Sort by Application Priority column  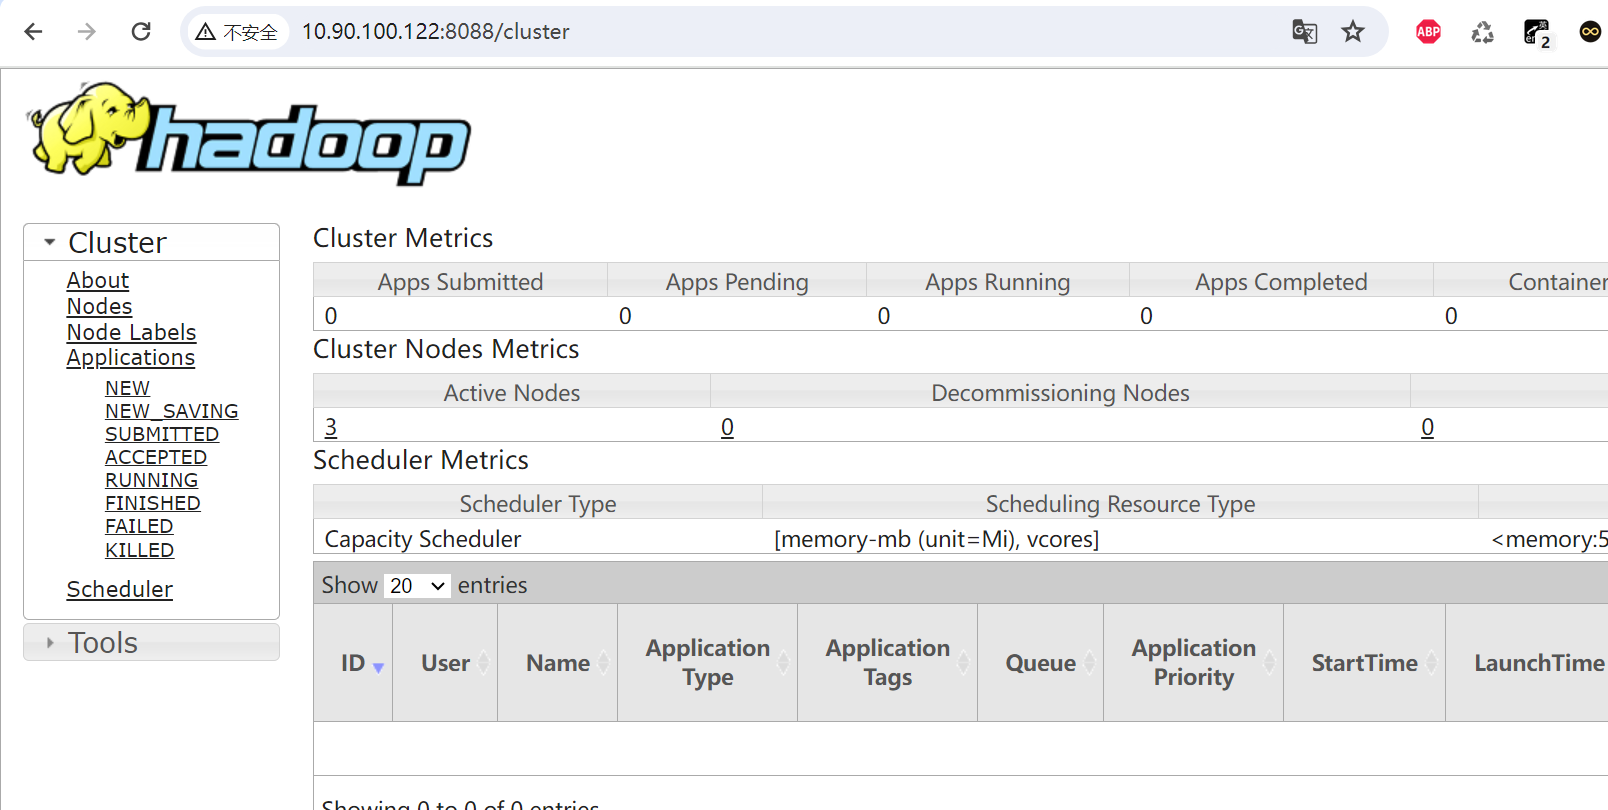coord(1194,663)
